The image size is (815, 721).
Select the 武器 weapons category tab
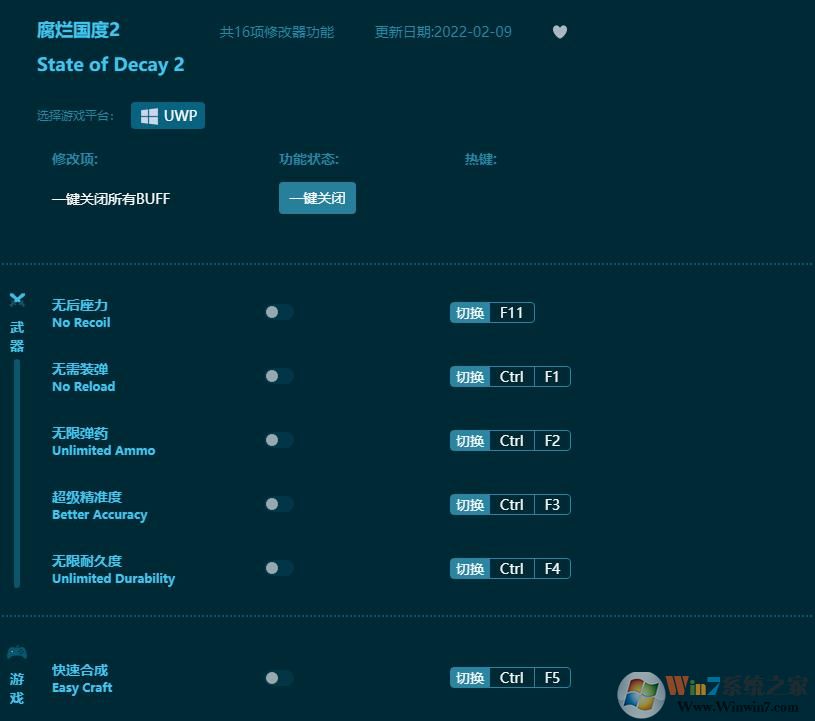coord(17,336)
